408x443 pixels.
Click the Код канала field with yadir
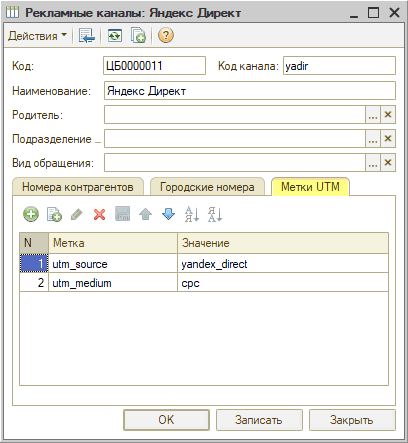pyautogui.click(x=339, y=66)
